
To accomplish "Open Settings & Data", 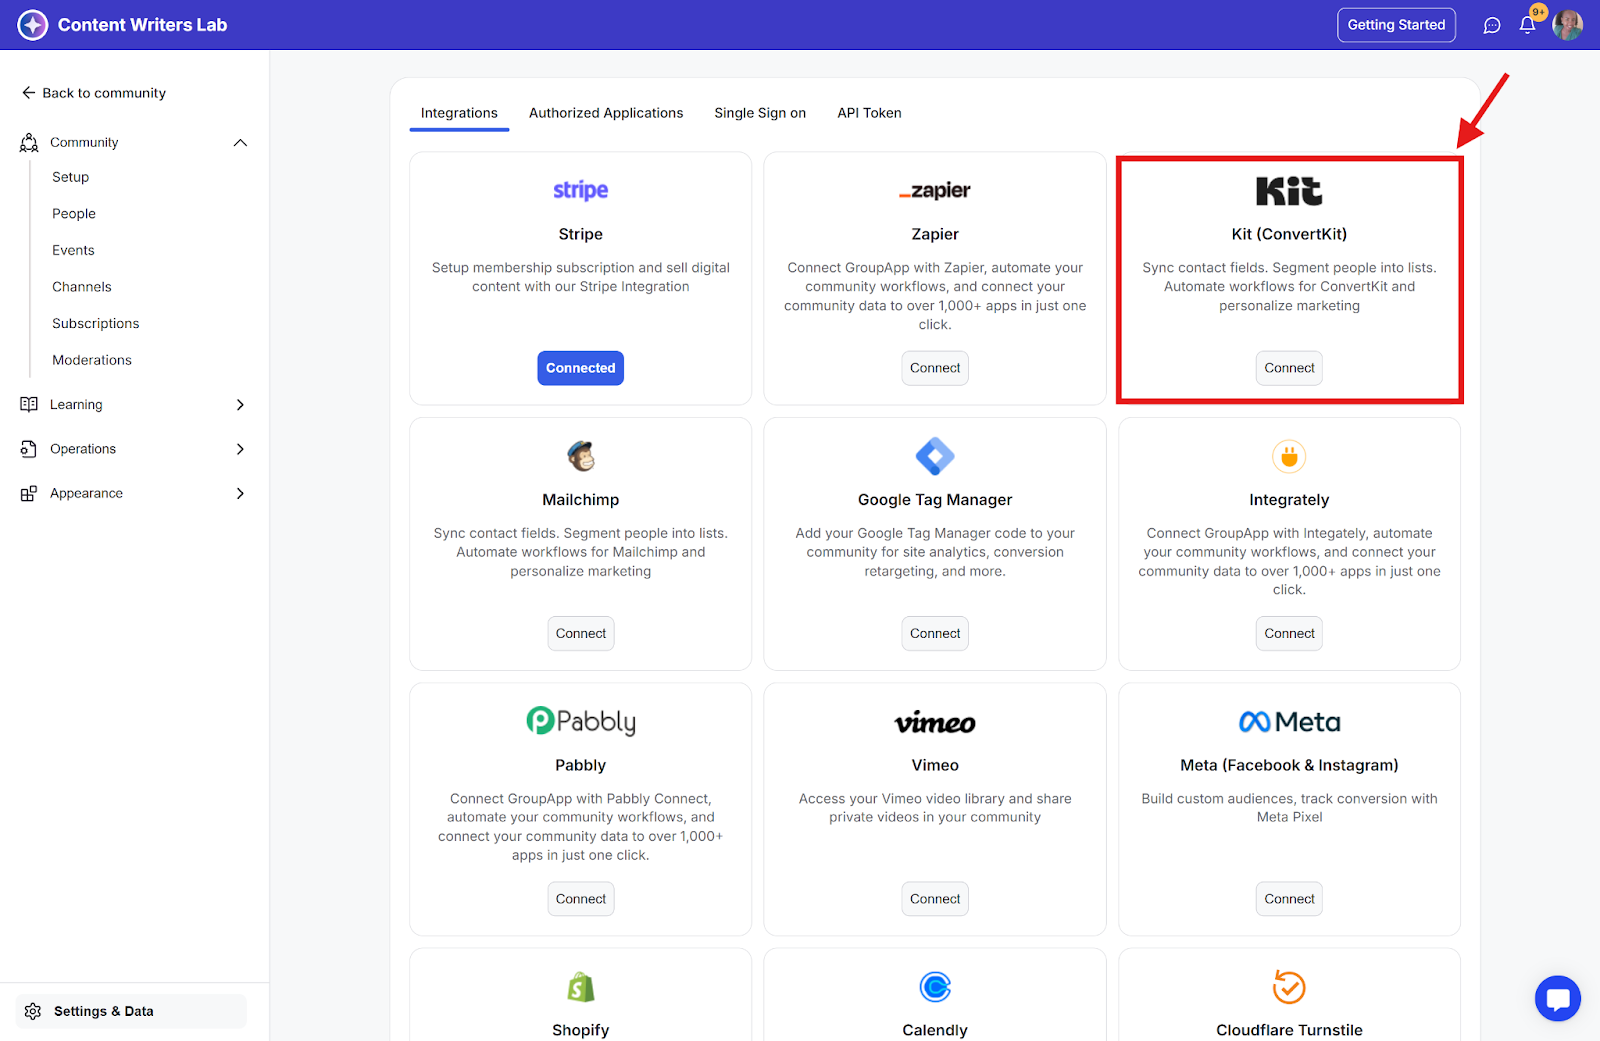I will [131, 1012].
